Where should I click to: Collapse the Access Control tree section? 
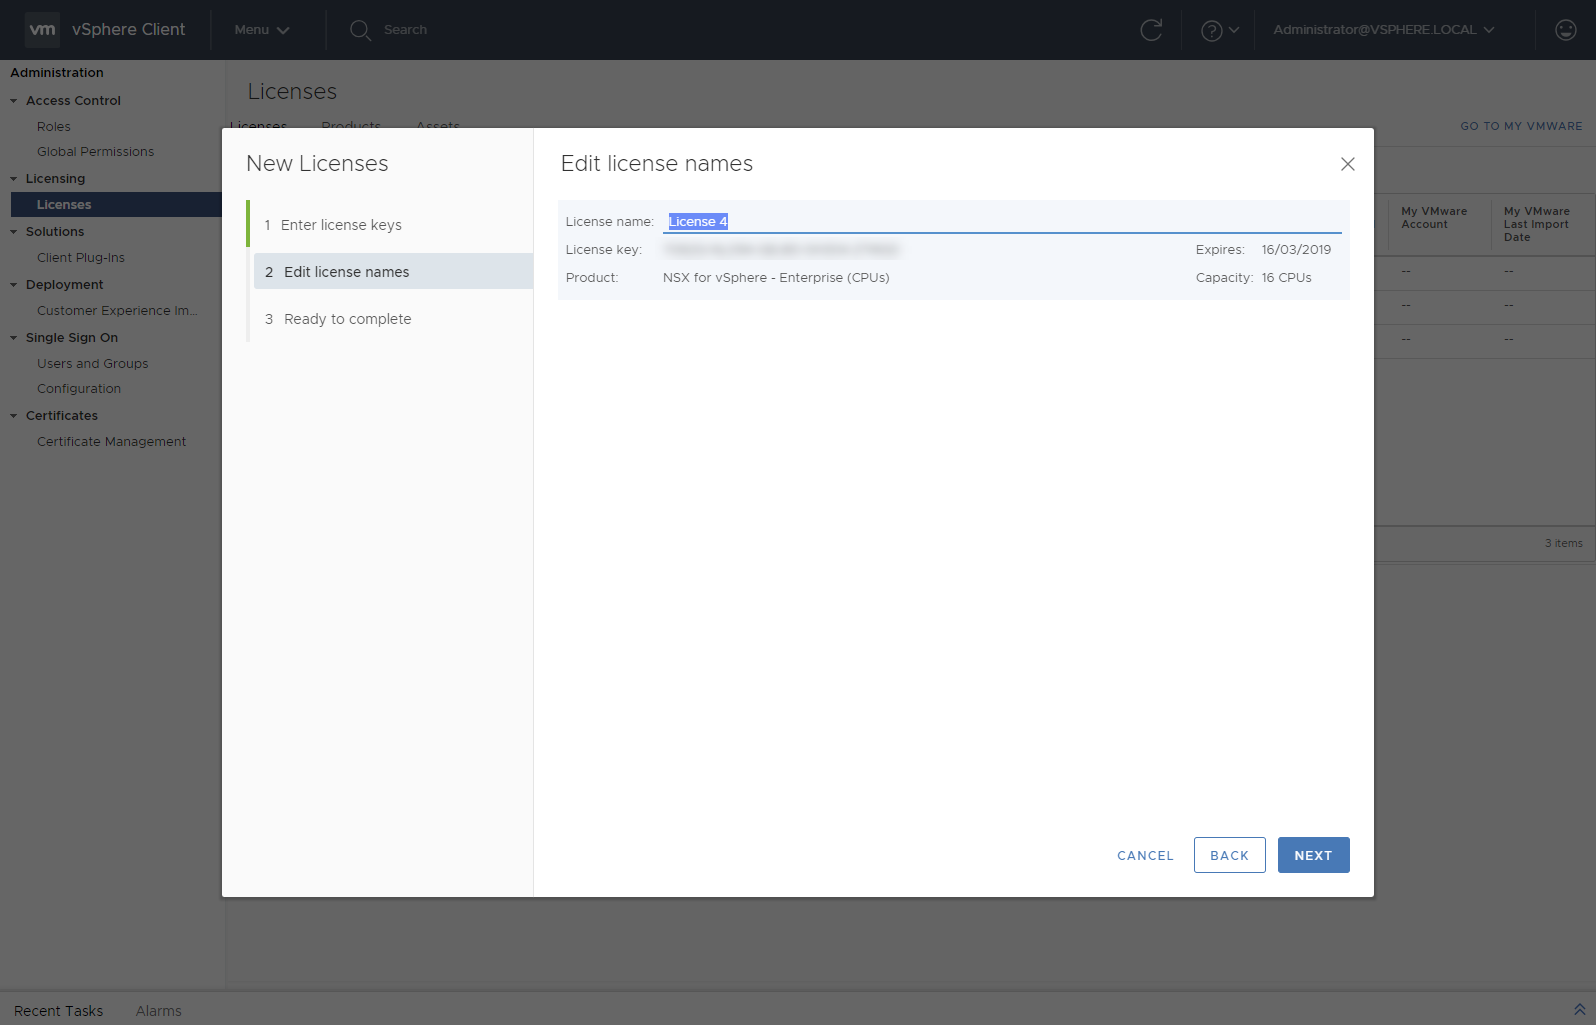[14, 101]
